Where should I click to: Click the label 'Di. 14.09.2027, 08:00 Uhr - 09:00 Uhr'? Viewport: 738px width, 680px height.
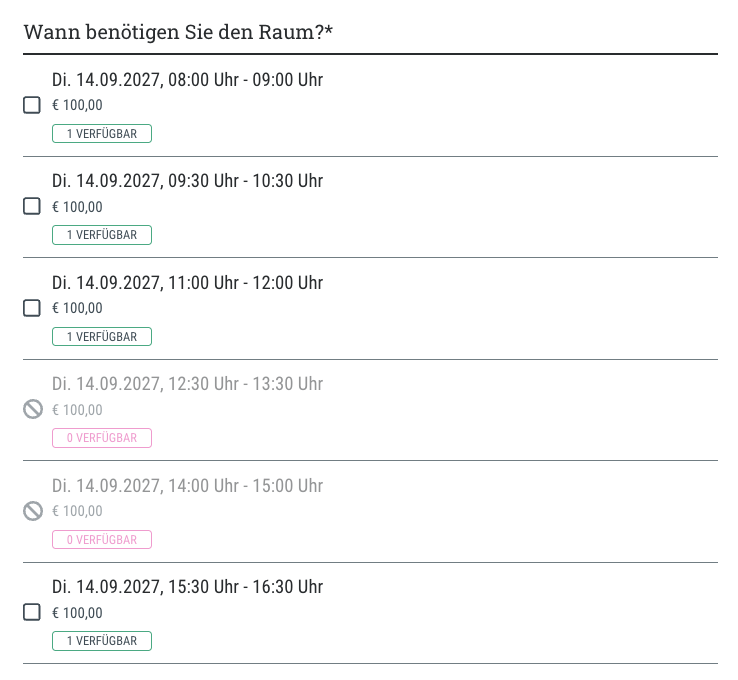[x=187, y=80]
